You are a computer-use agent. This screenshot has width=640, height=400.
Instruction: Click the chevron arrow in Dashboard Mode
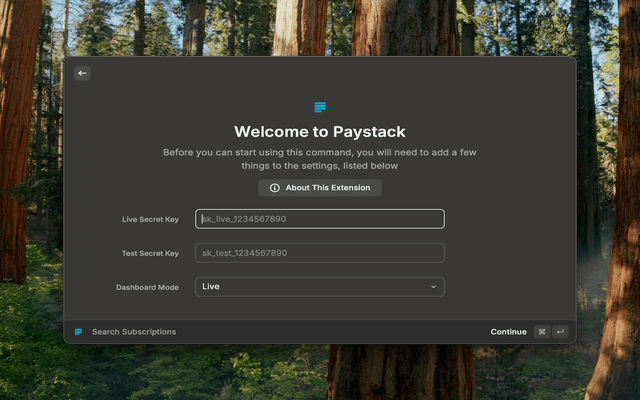click(x=433, y=287)
